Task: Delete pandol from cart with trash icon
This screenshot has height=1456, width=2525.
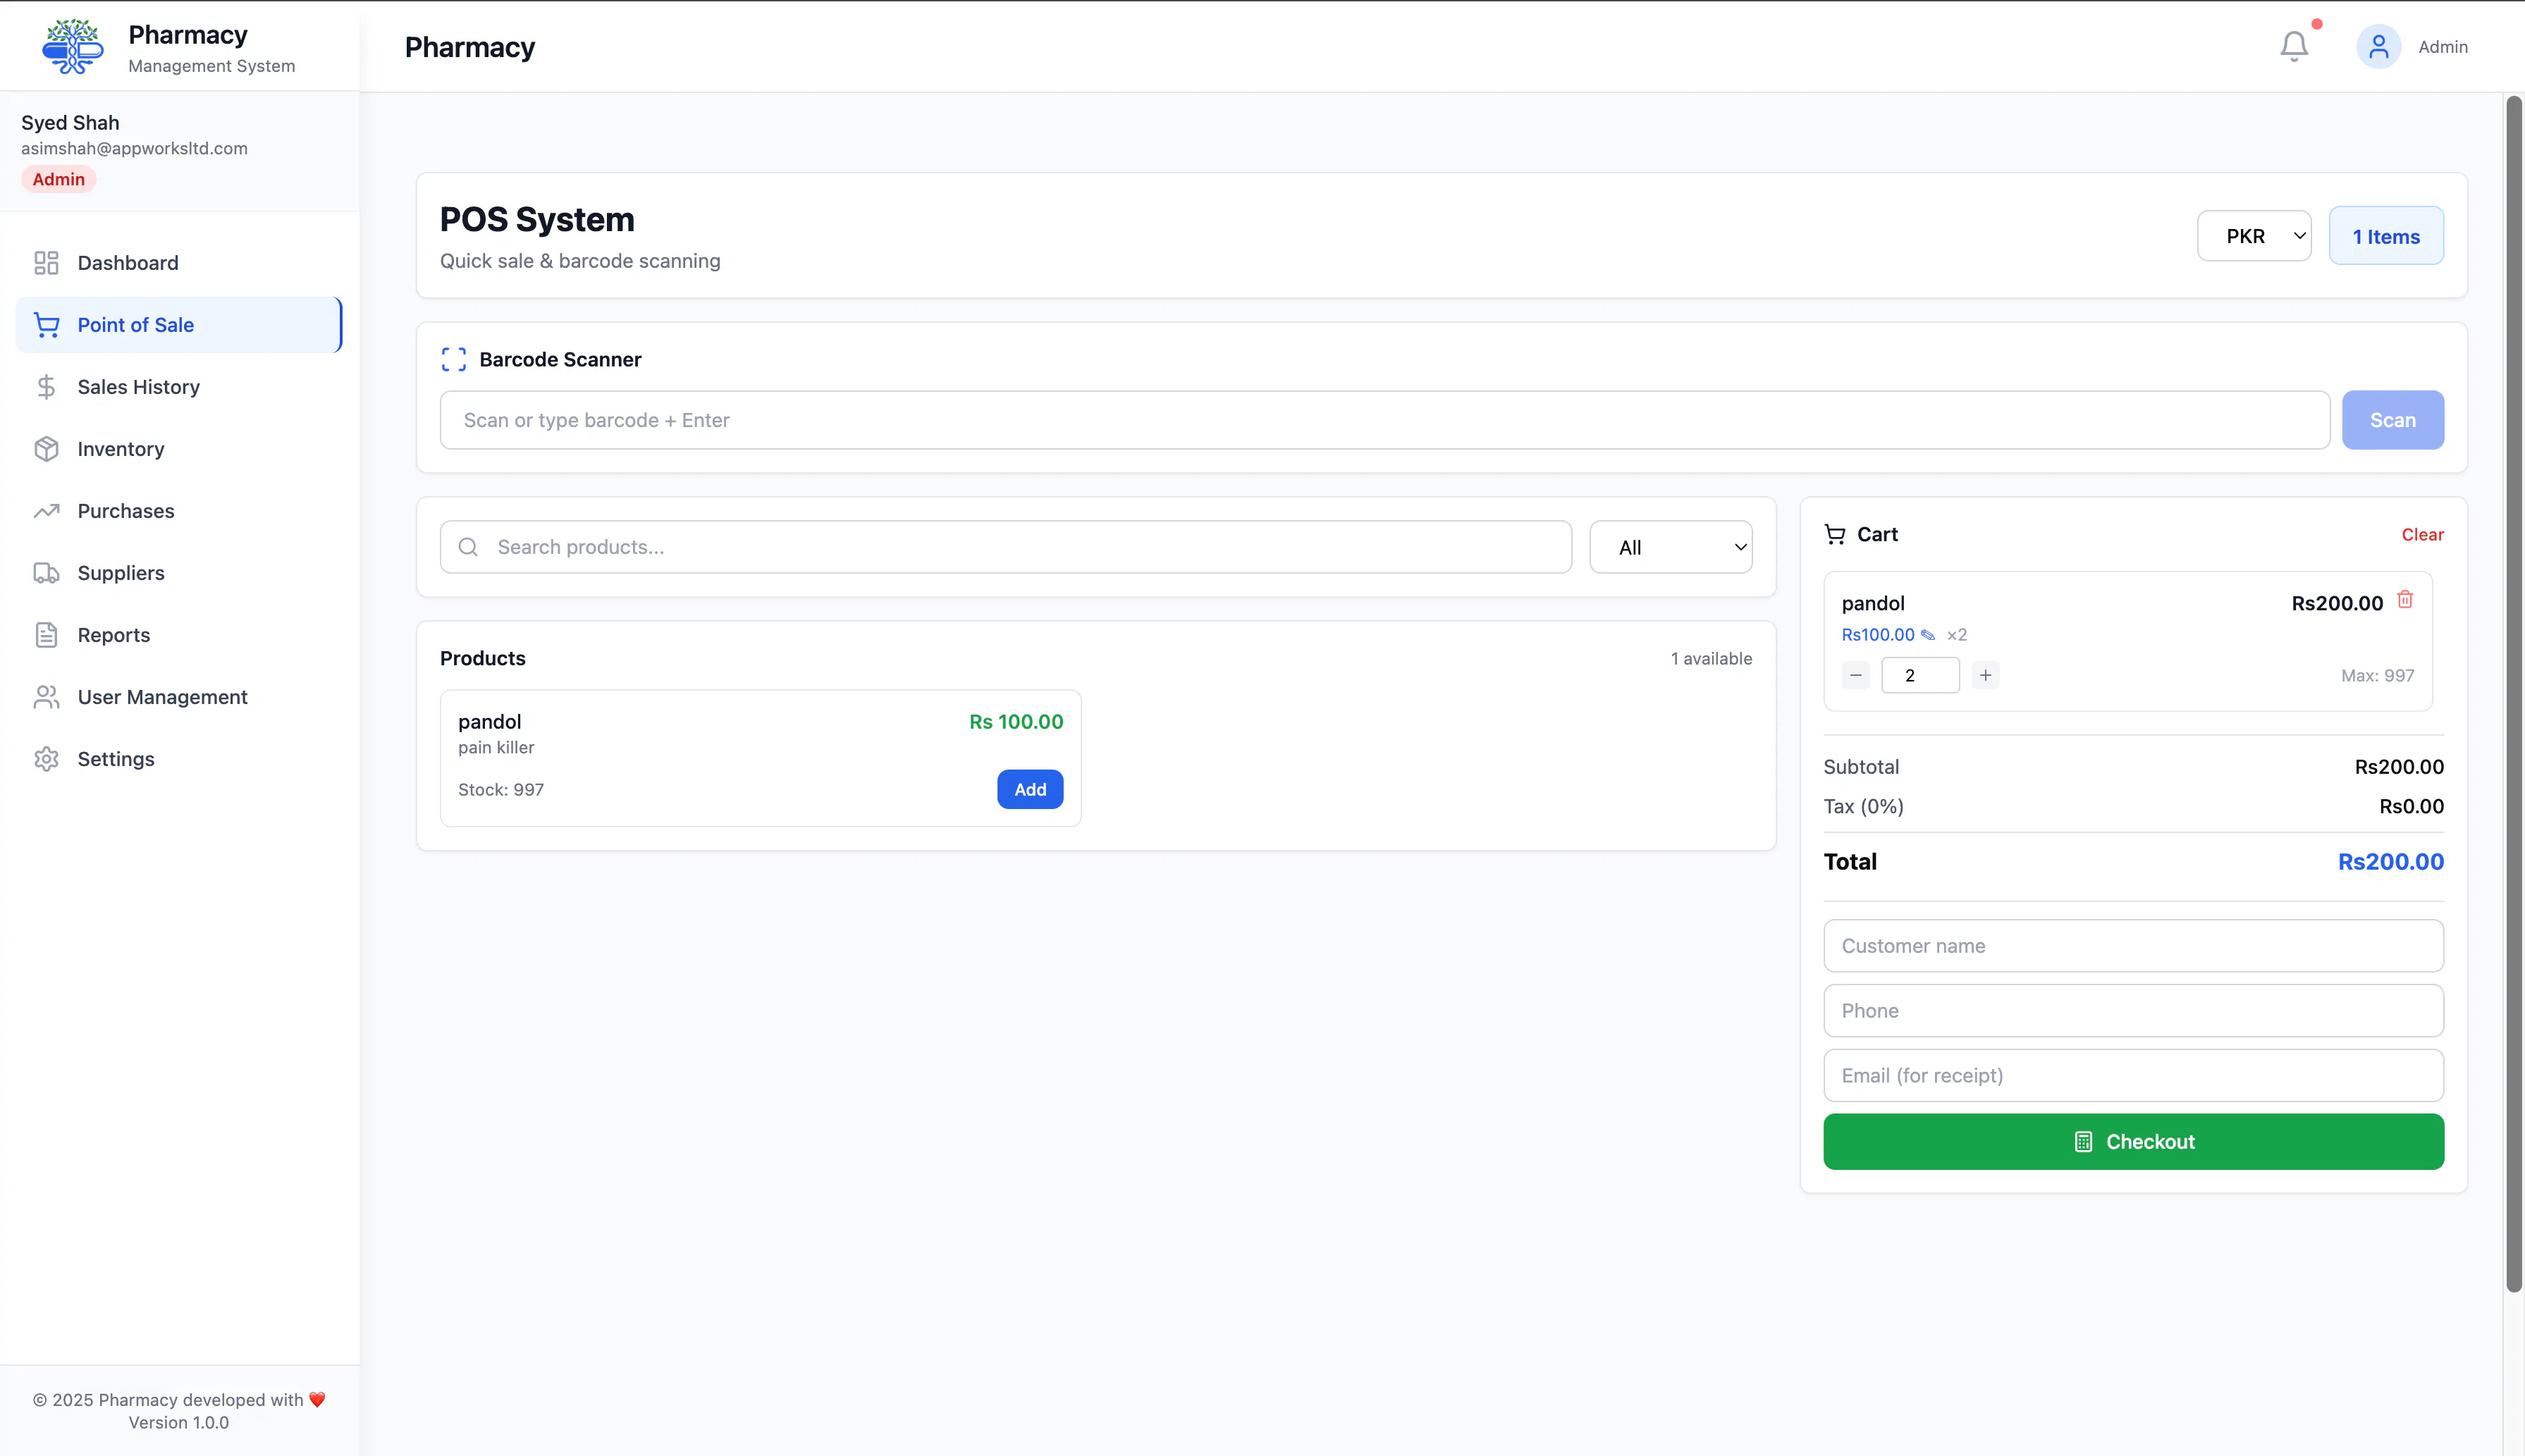Action: [2405, 599]
